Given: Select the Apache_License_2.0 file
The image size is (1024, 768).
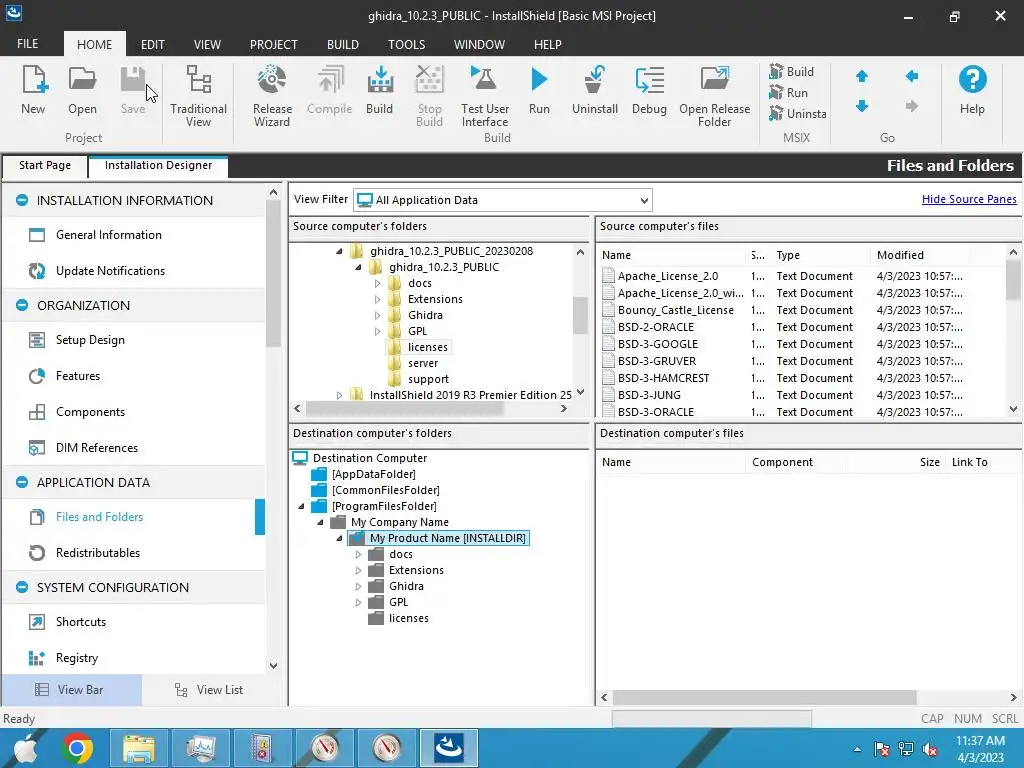Looking at the screenshot, I should 667,276.
